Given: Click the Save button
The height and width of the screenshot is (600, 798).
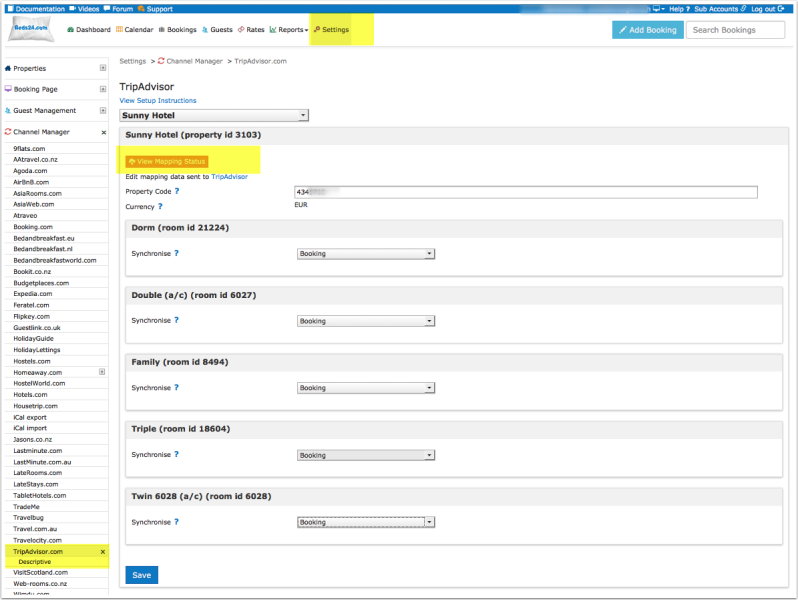Looking at the screenshot, I should 141,575.
